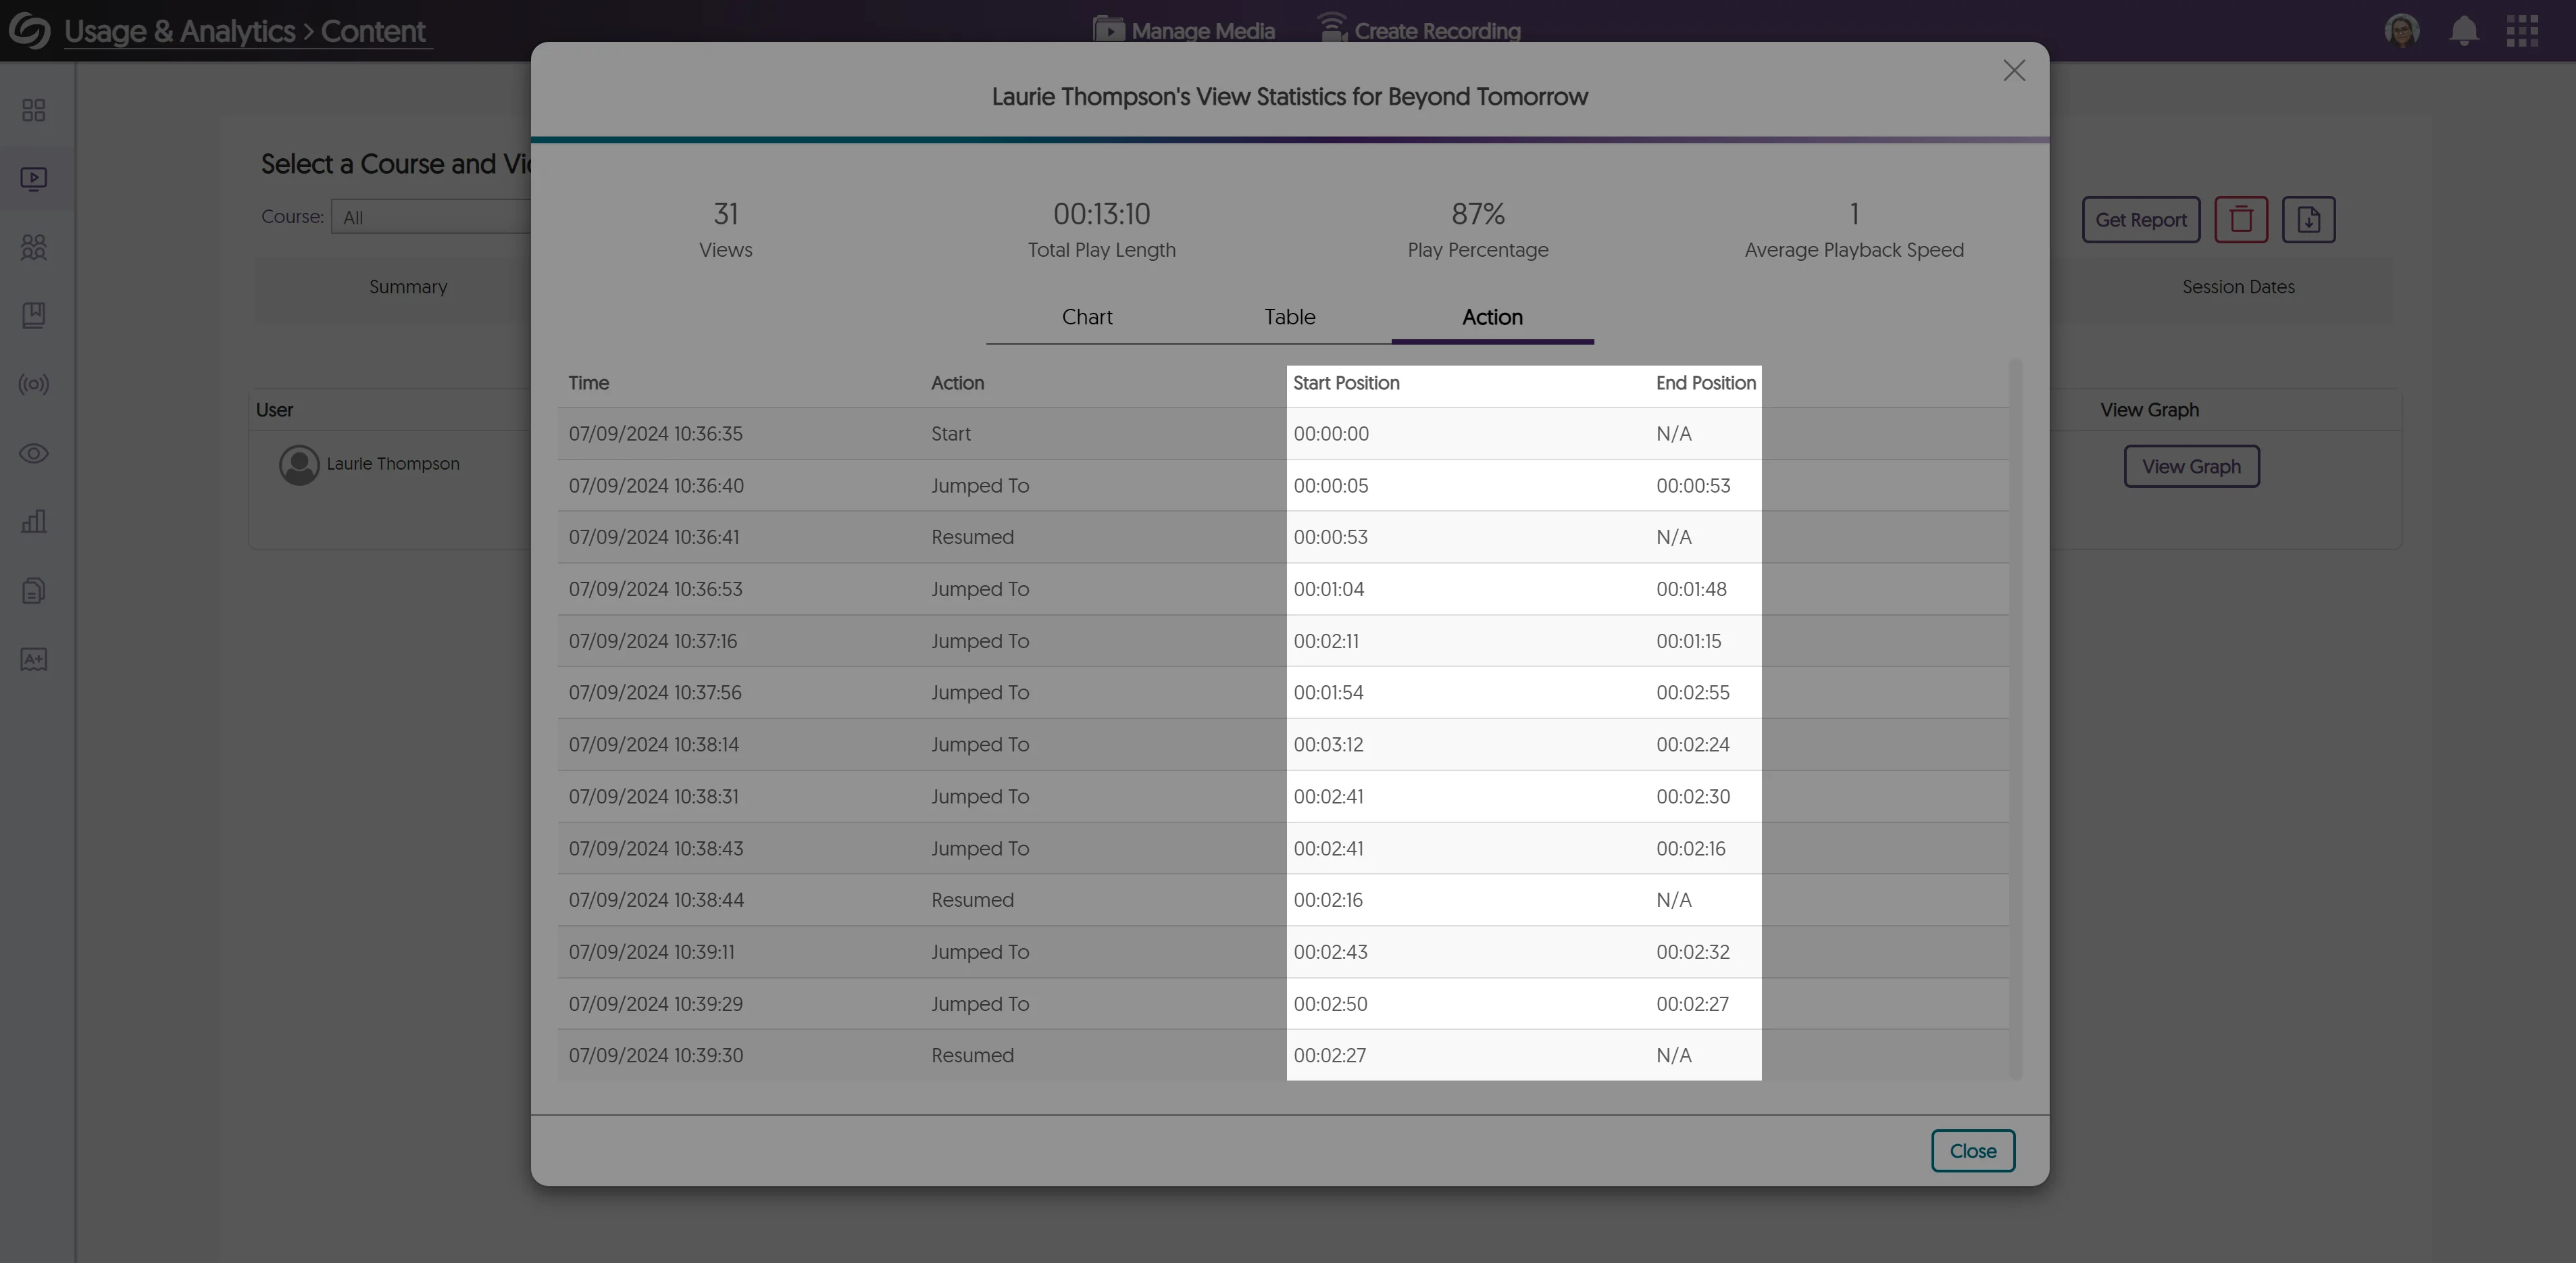Open the Course dropdown set to All

pyautogui.click(x=430, y=216)
